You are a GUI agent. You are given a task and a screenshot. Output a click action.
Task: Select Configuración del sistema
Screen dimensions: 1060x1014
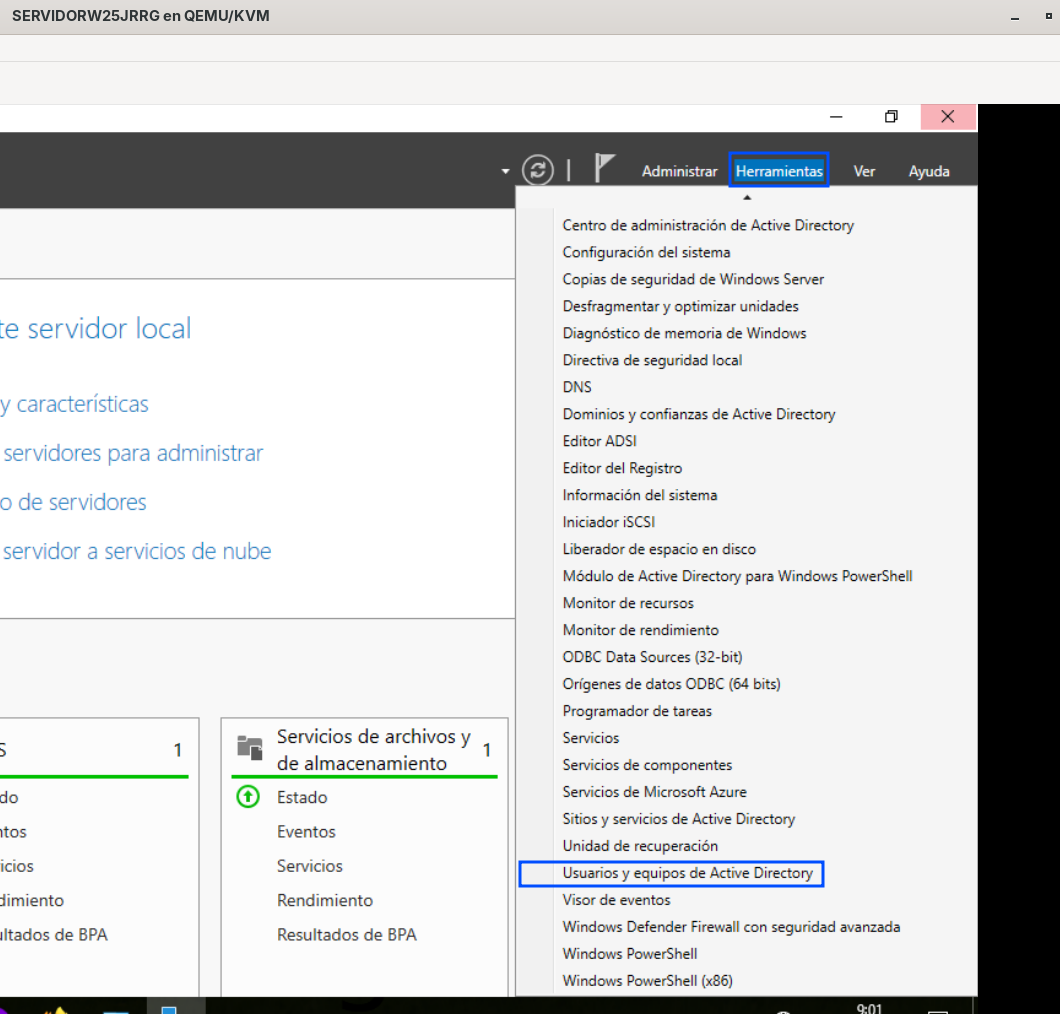coord(646,252)
